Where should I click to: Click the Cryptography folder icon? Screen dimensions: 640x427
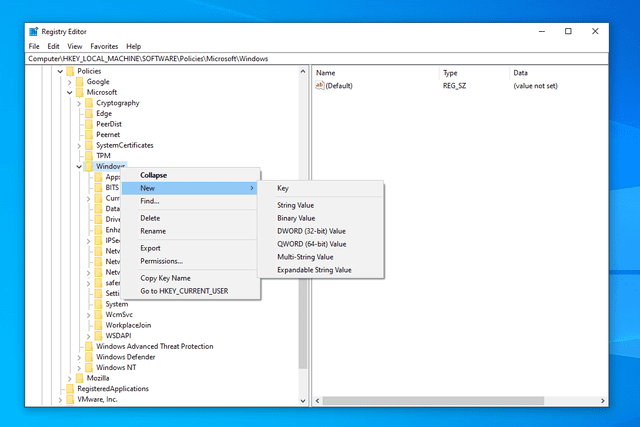coord(89,103)
